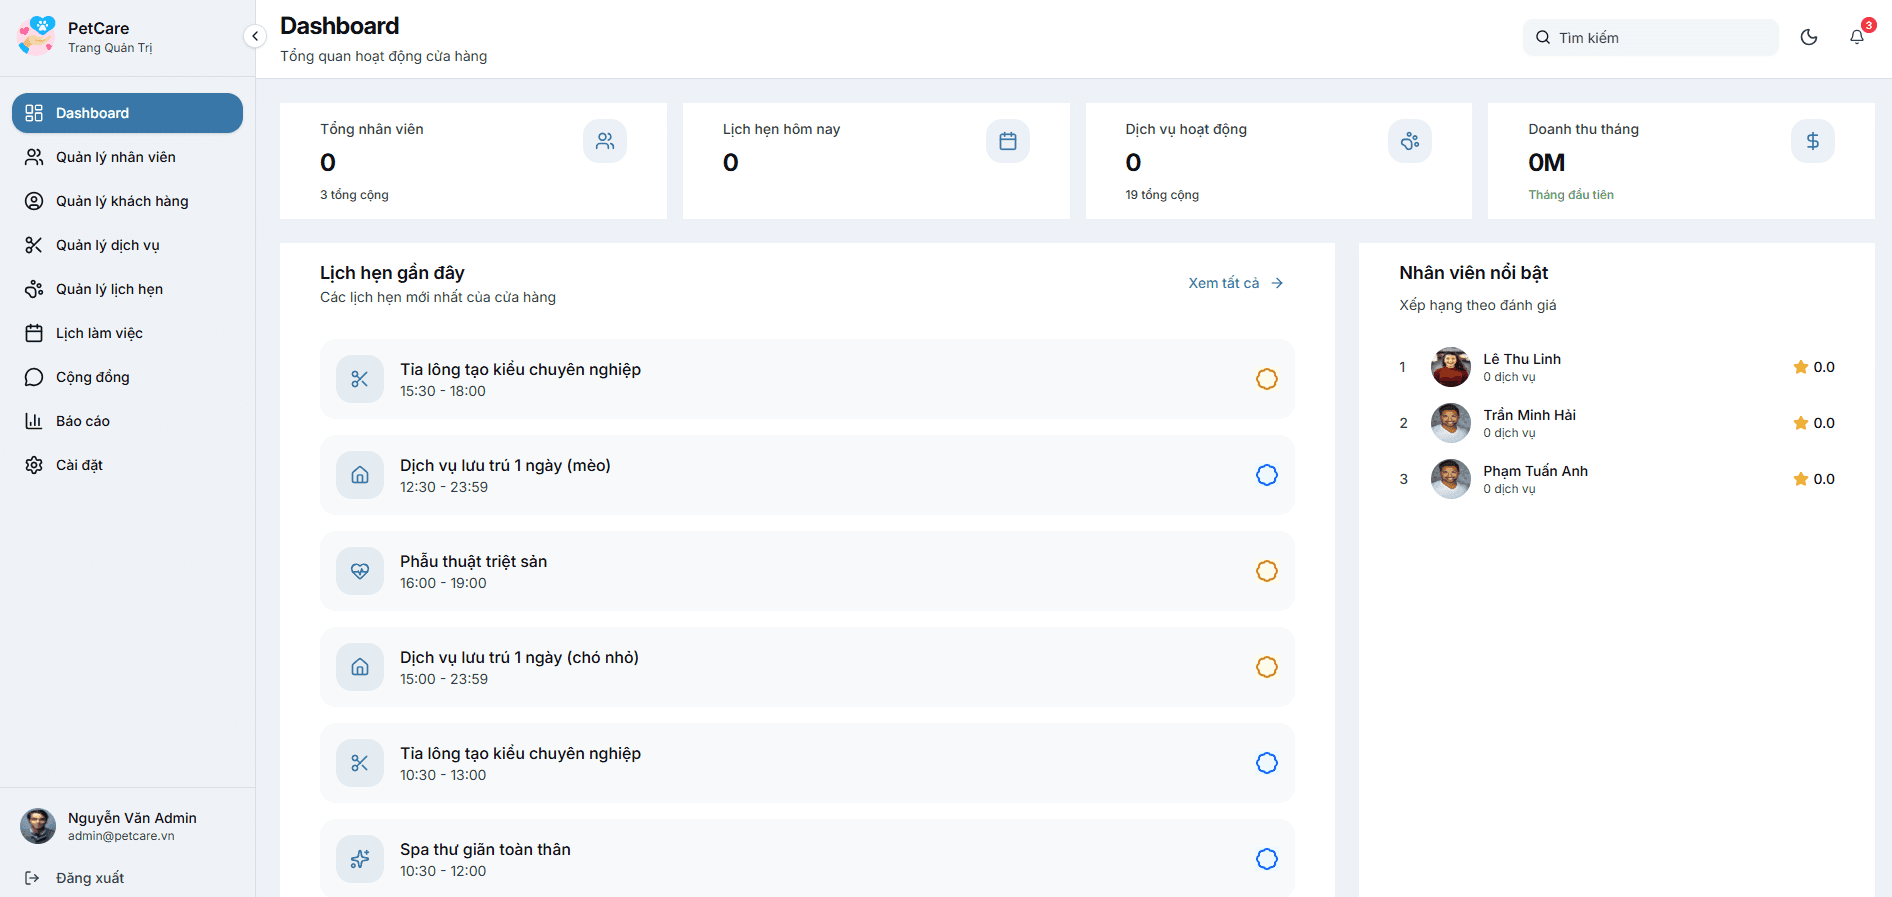Open Quản lý nhân viên menu item
The image size is (1892, 897).
point(115,157)
